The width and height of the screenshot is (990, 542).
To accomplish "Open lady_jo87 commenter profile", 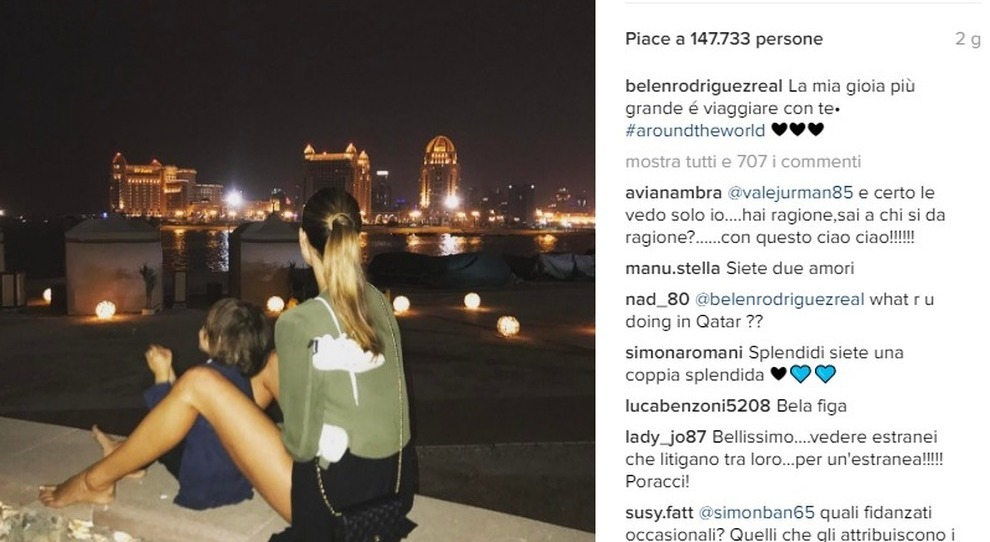I will (665, 437).
